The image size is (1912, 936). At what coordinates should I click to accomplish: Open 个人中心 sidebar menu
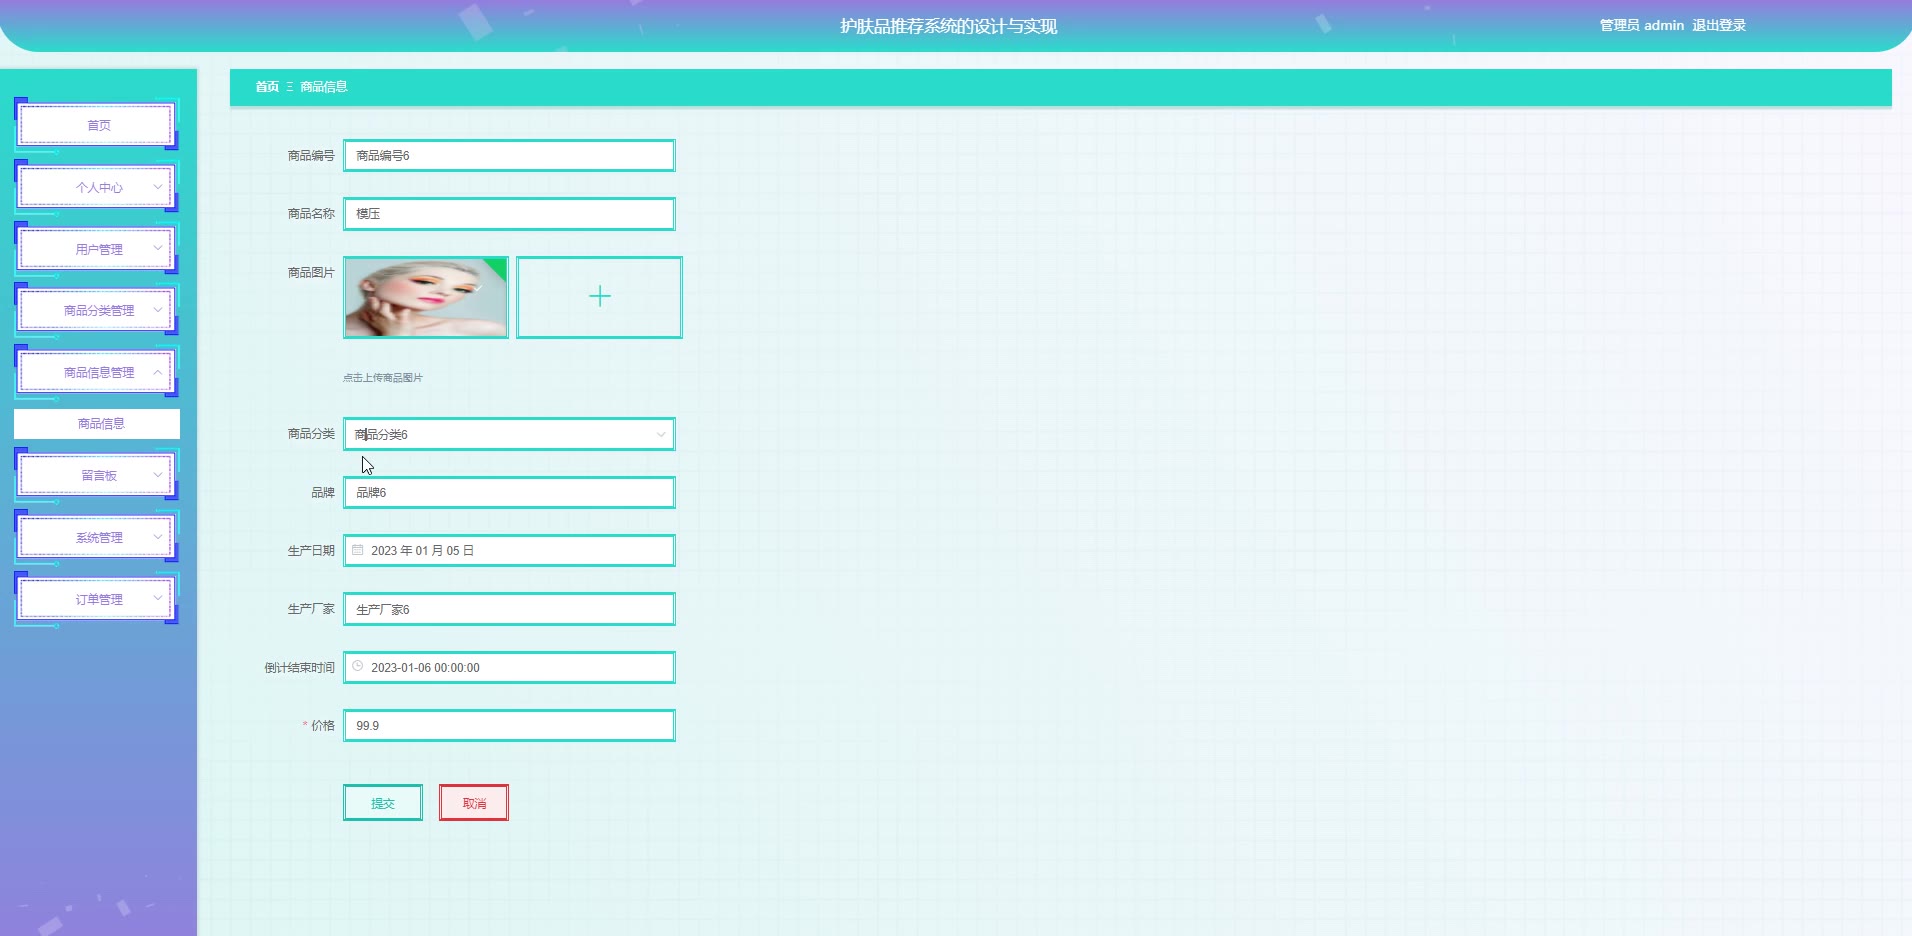tap(97, 187)
